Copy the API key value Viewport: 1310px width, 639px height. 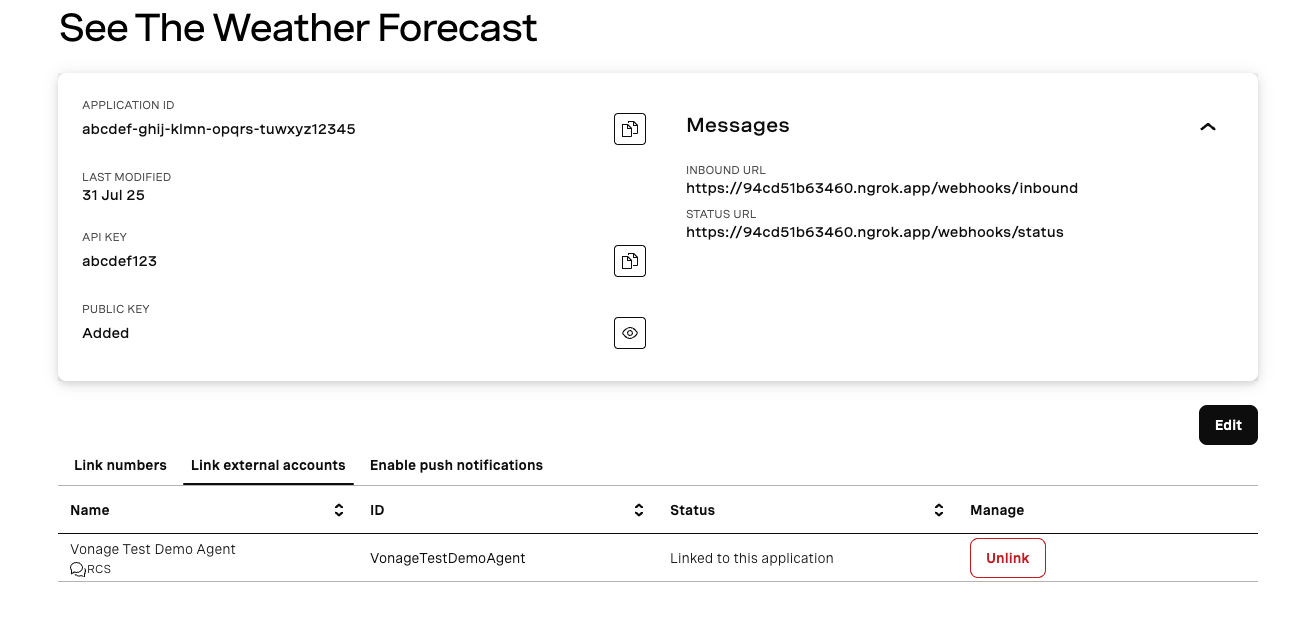point(629,261)
